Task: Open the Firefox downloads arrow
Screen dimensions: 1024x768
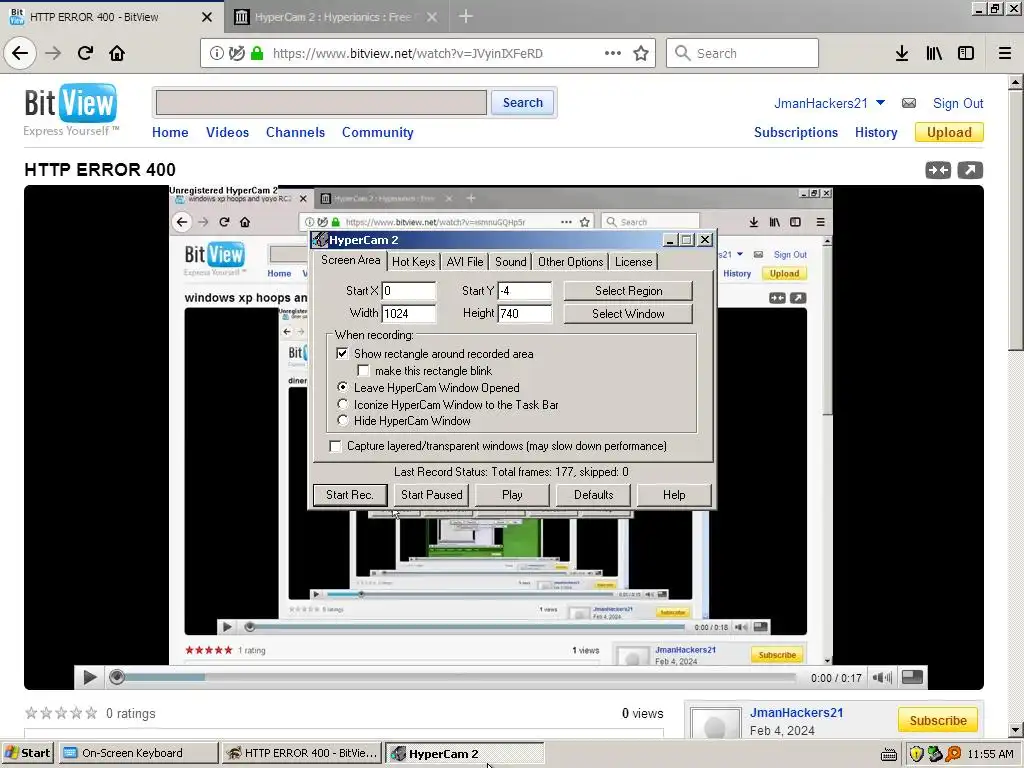Action: tap(902, 53)
